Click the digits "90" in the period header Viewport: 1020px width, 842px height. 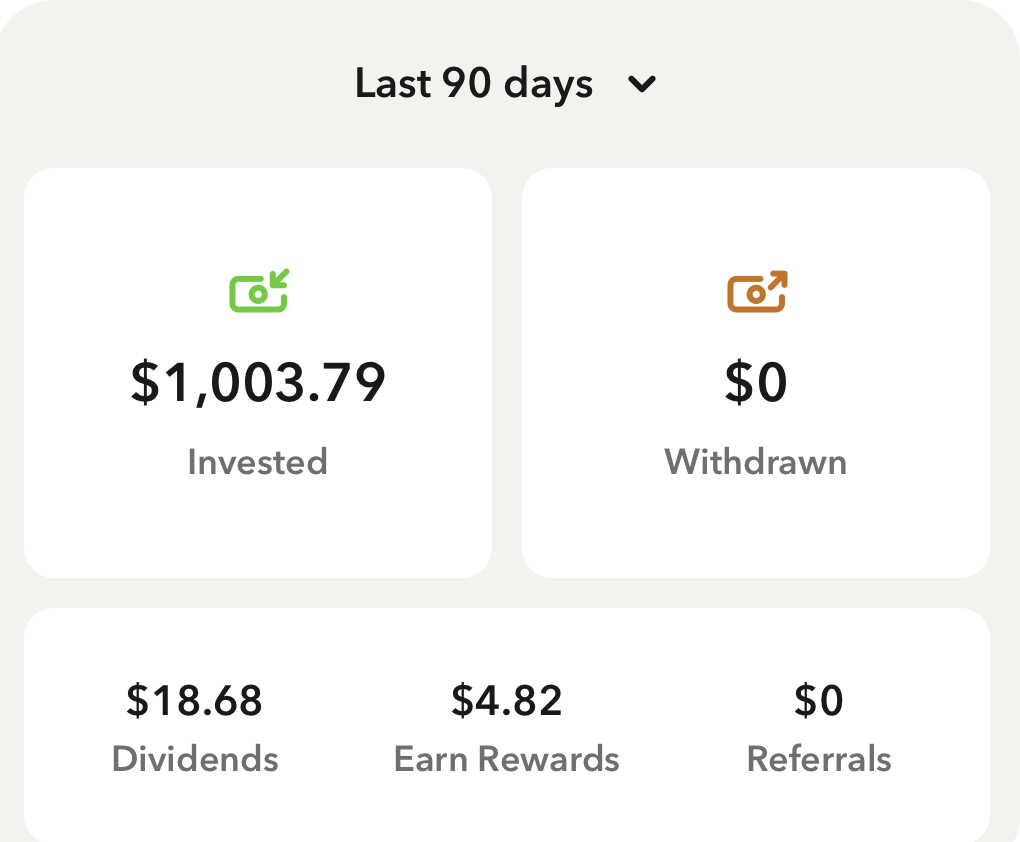click(x=467, y=84)
